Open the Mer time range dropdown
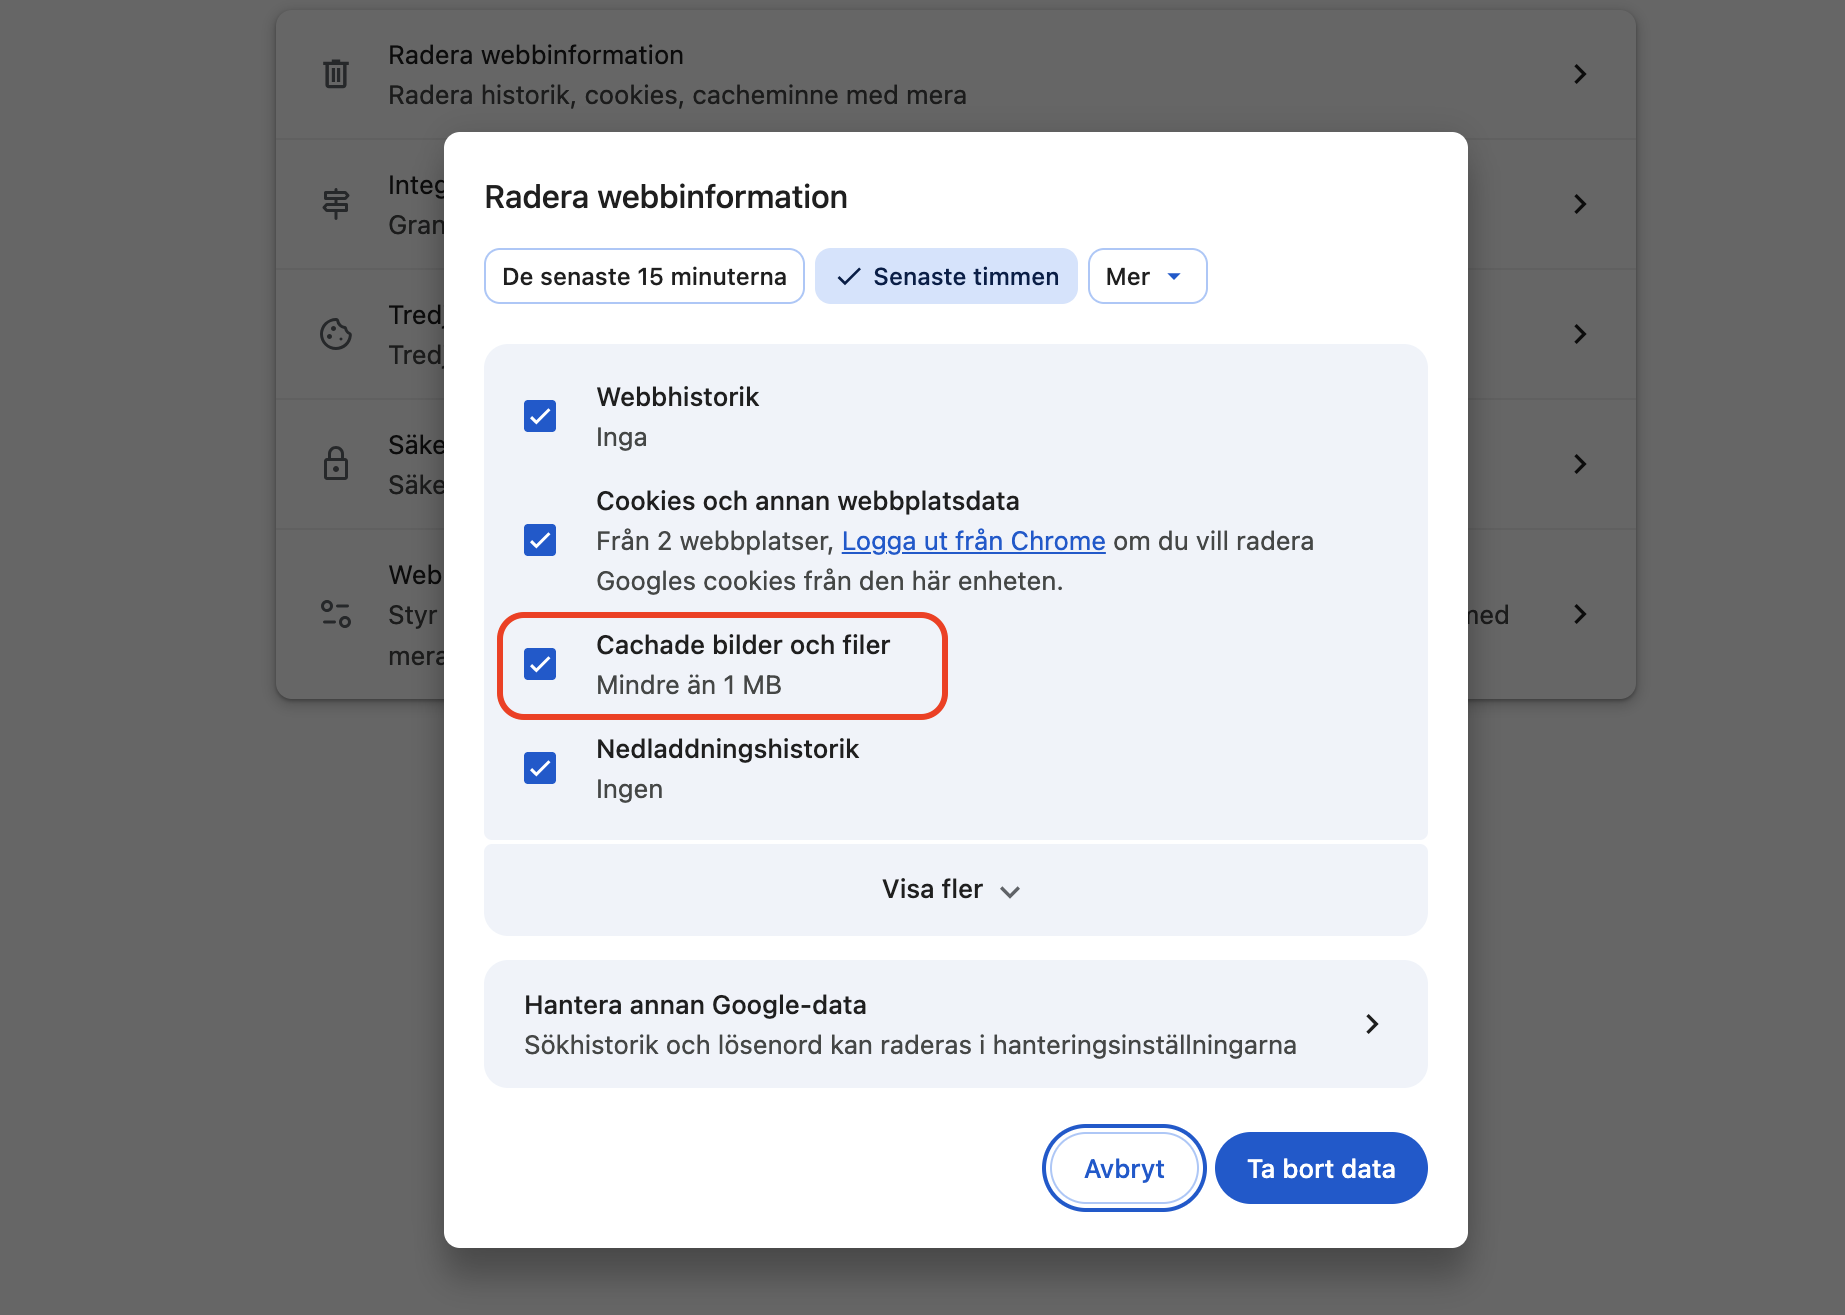Viewport: 1845px width, 1315px height. pos(1147,276)
